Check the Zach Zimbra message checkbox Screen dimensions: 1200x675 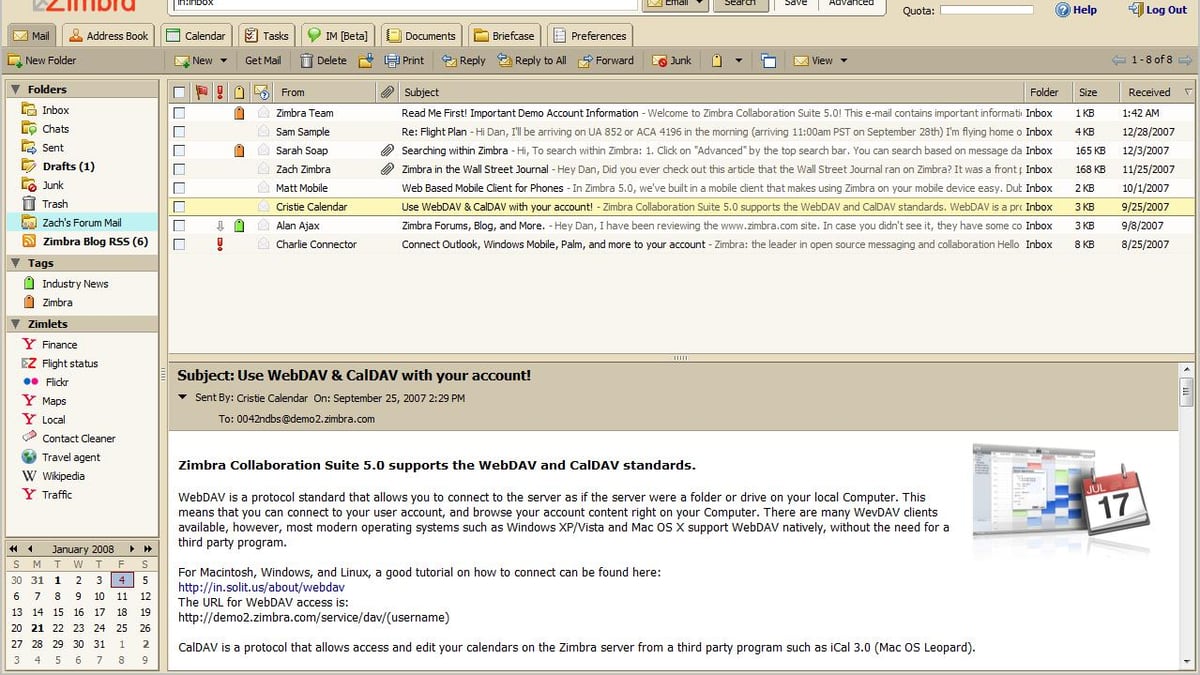coord(179,169)
